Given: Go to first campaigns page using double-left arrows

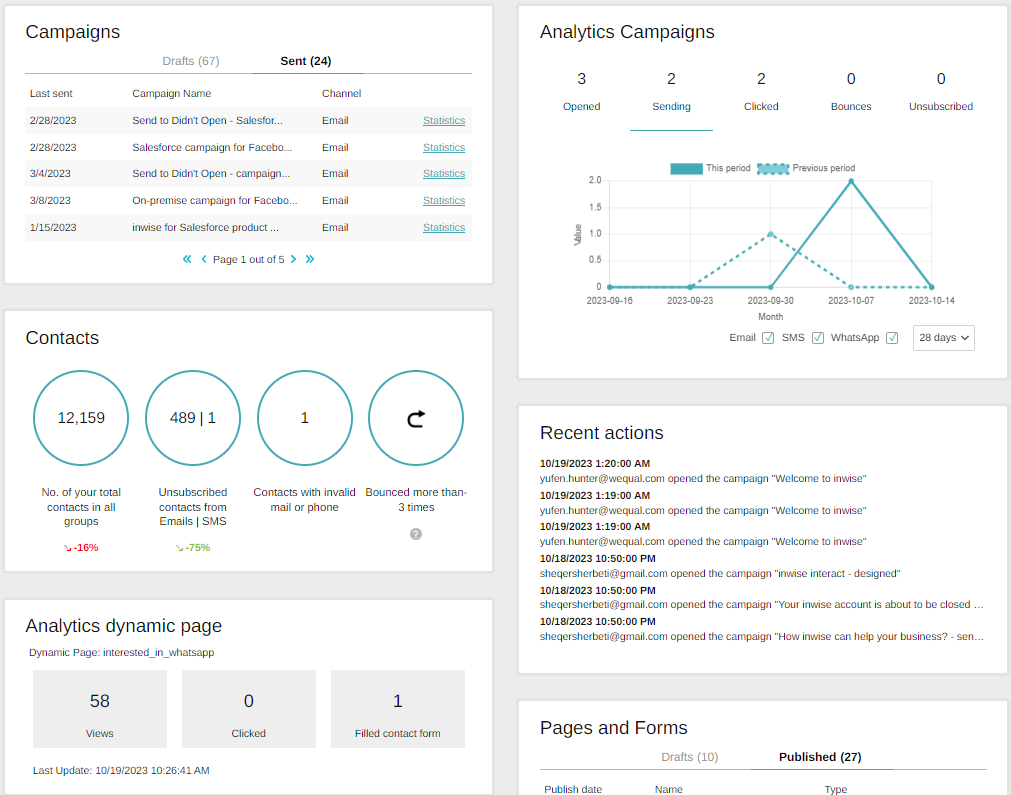Looking at the screenshot, I should click(x=187, y=259).
